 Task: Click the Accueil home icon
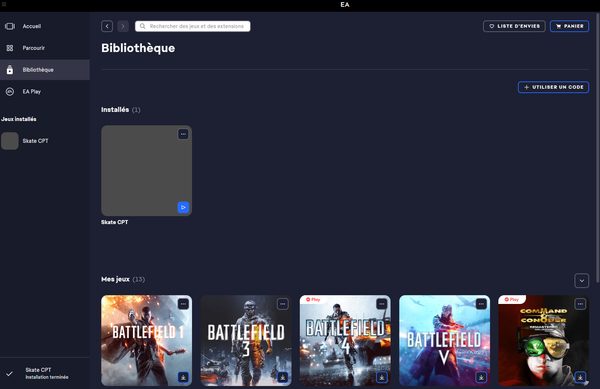click(10, 26)
